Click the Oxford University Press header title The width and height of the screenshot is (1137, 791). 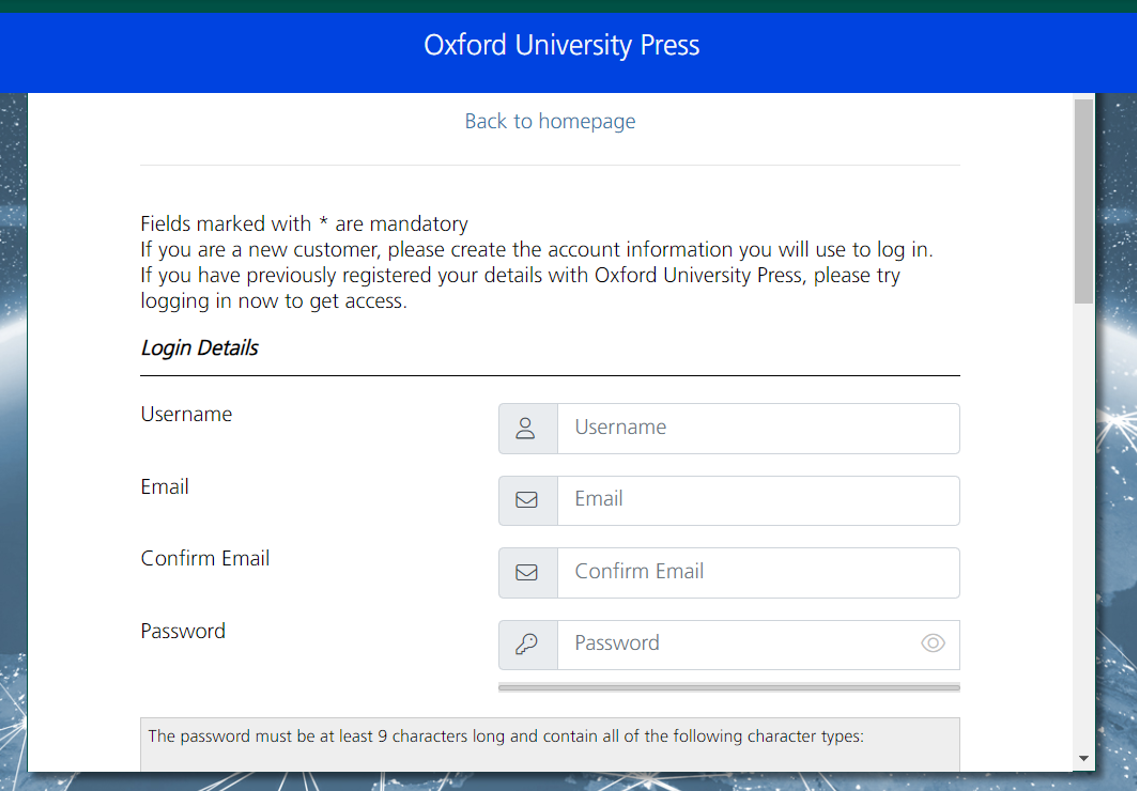(562, 45)
